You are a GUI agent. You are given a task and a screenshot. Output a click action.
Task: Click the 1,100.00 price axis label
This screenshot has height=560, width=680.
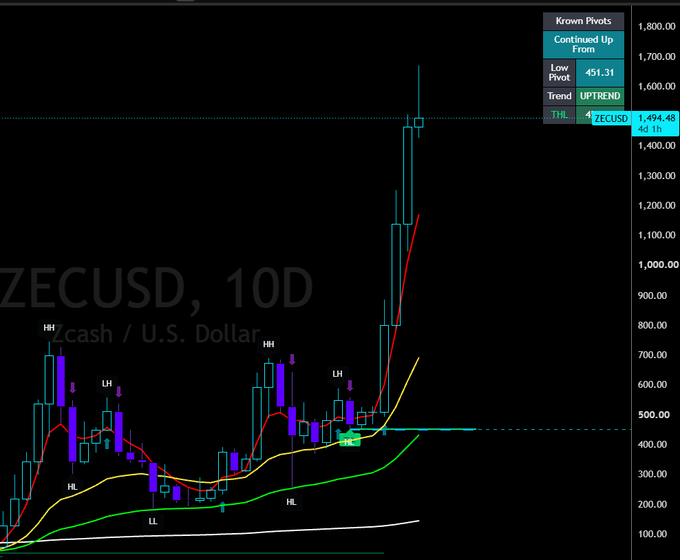click(x=657, y=235)
